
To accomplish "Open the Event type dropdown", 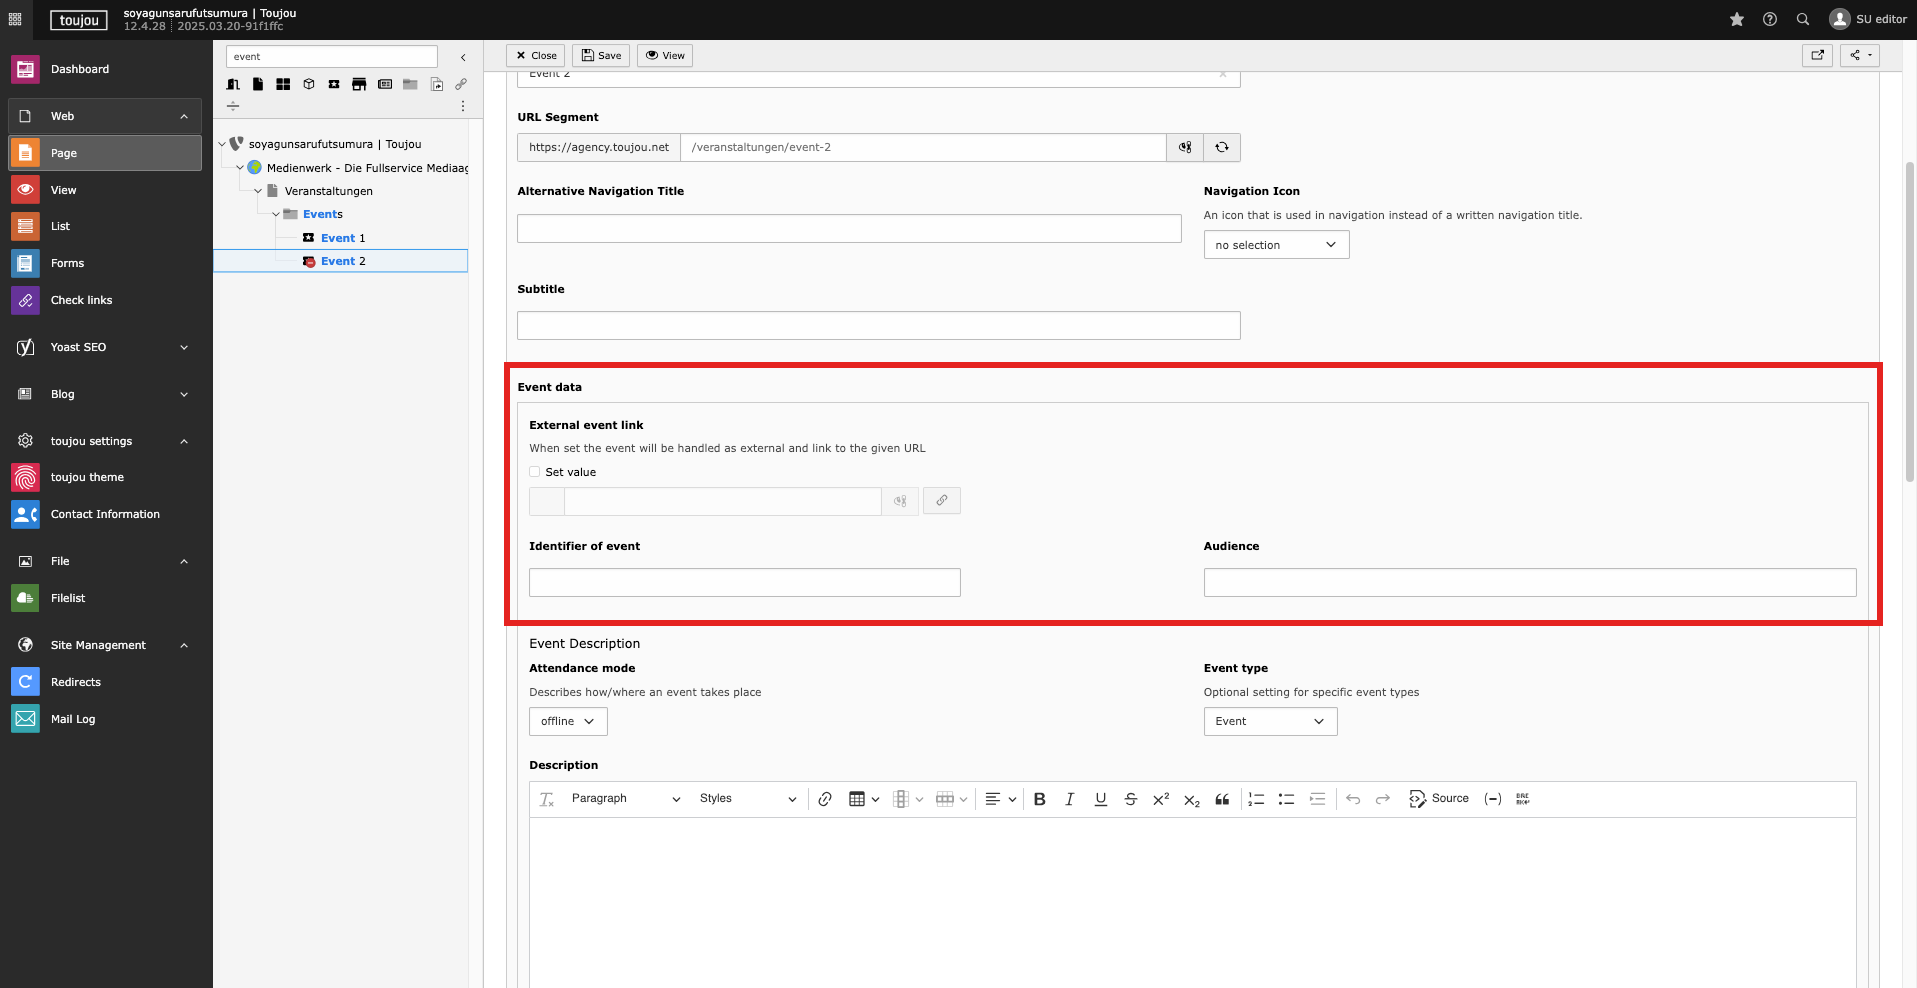I will click(1270, 721).
